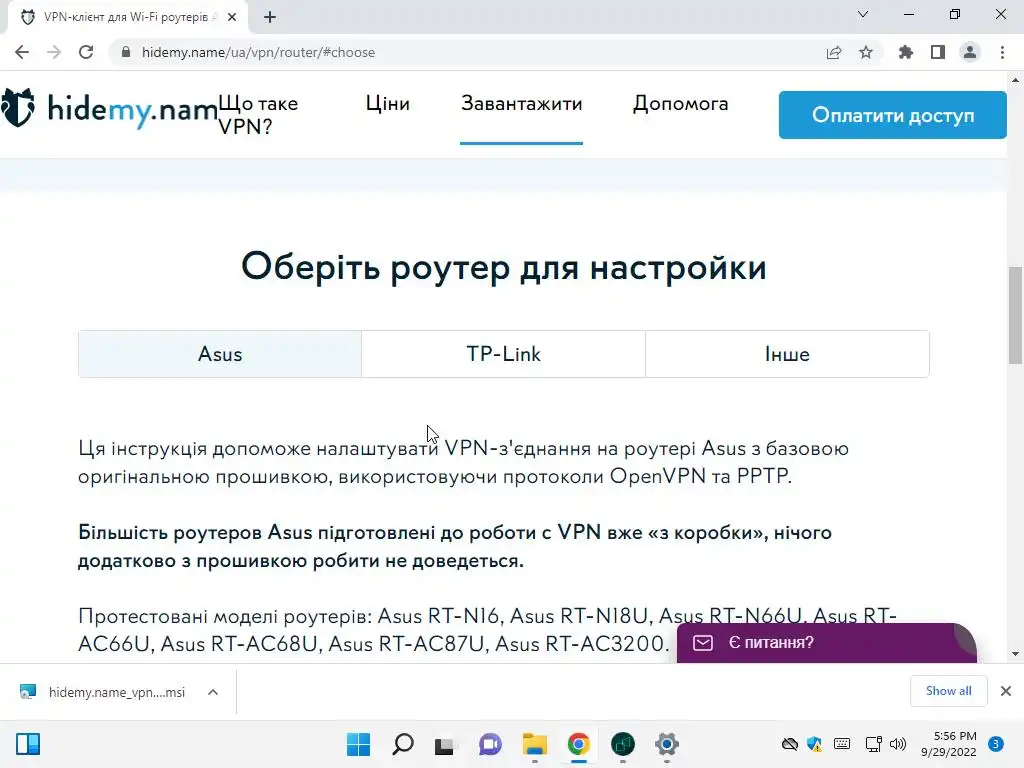1024x768 pixels.
Task: Click the hidemy.name logo
Action: coord(108,109)
